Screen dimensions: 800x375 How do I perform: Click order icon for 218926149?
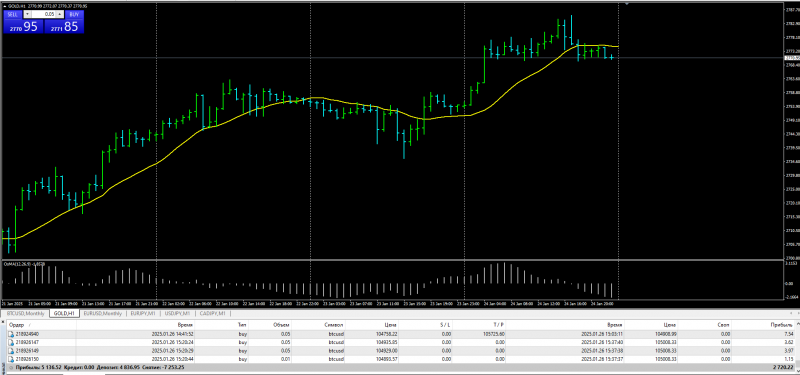coord(11,351)
